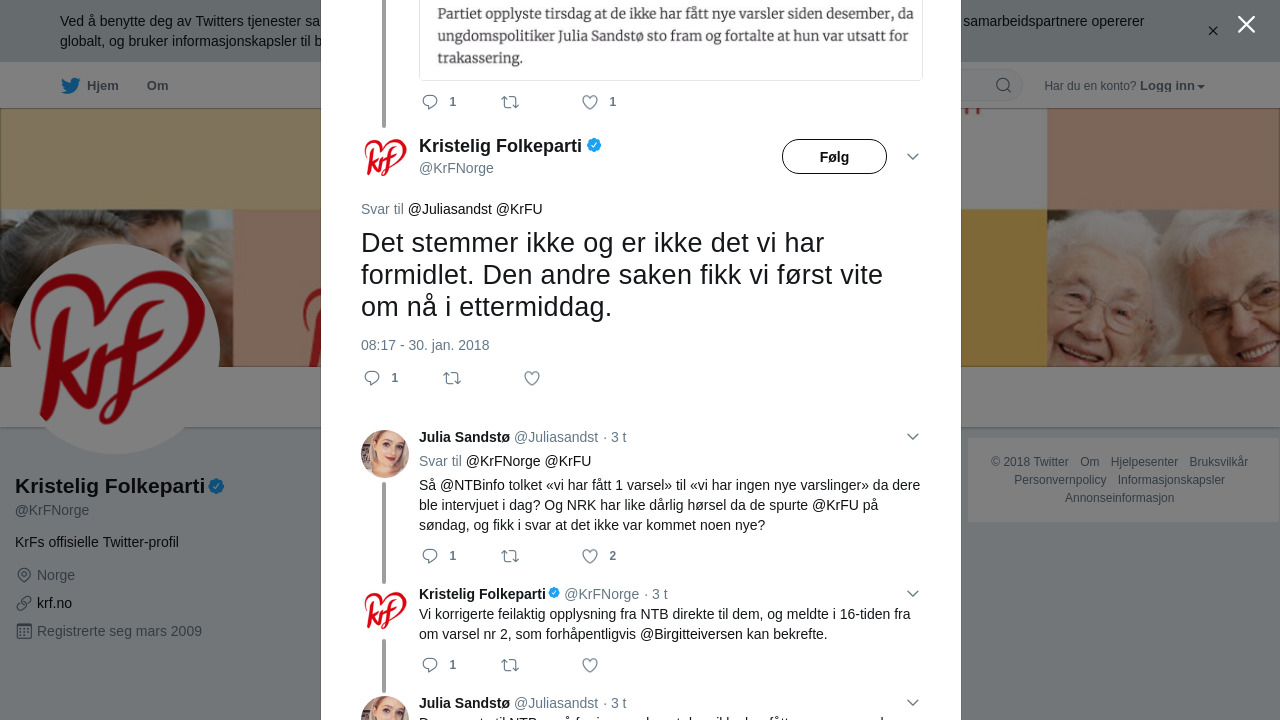Go to Hjem in the navigation
The width and height of the screenshot is (1280, 720).
[102, 86]
